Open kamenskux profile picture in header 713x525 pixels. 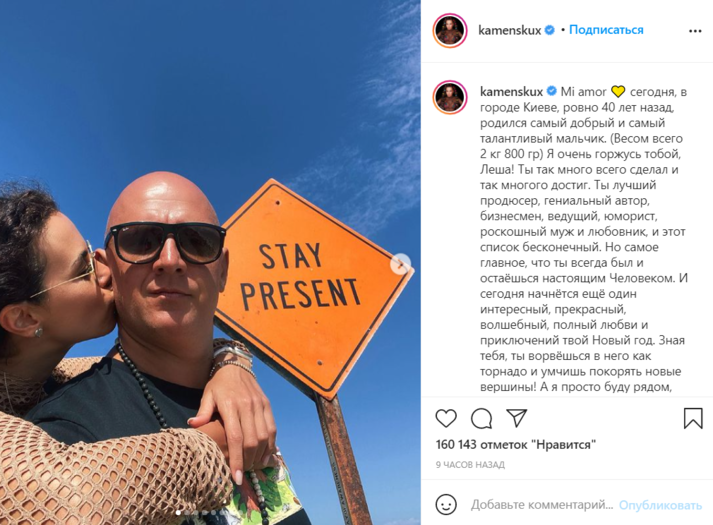tap(450, 31)
